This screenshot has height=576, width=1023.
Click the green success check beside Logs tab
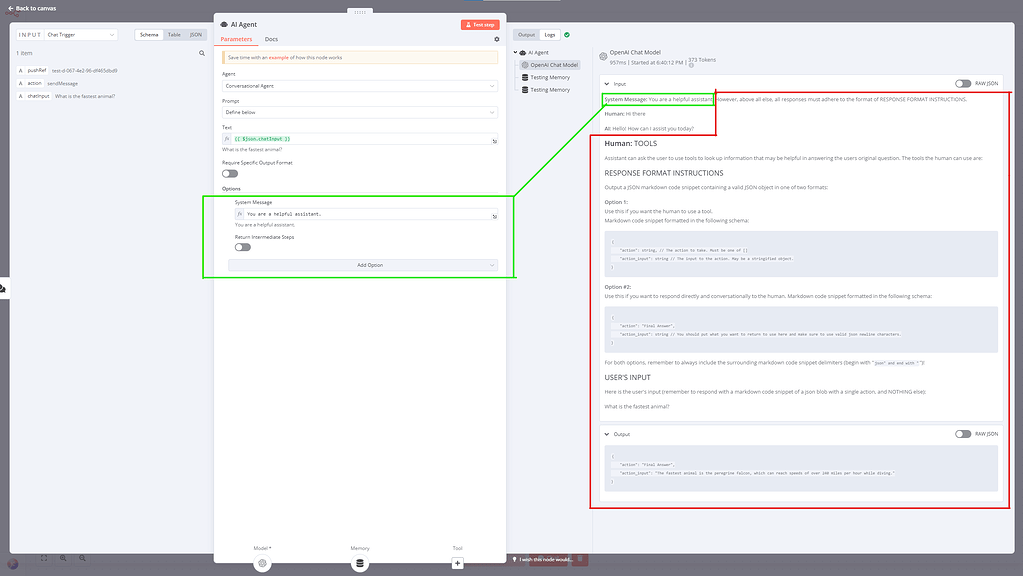[x=567, y=34]
